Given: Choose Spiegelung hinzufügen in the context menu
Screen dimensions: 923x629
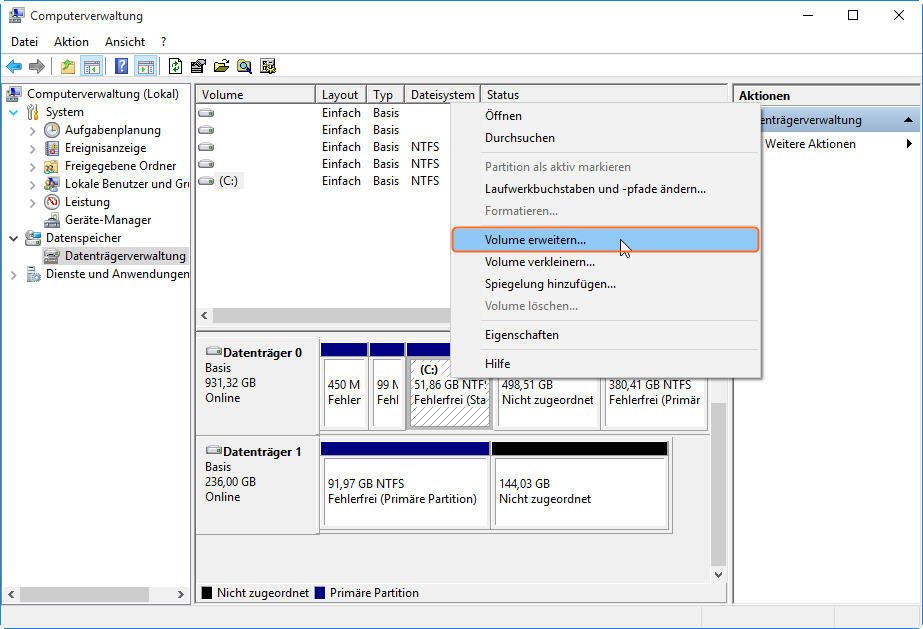Looking at the screenshot, I should coord(606,284).
